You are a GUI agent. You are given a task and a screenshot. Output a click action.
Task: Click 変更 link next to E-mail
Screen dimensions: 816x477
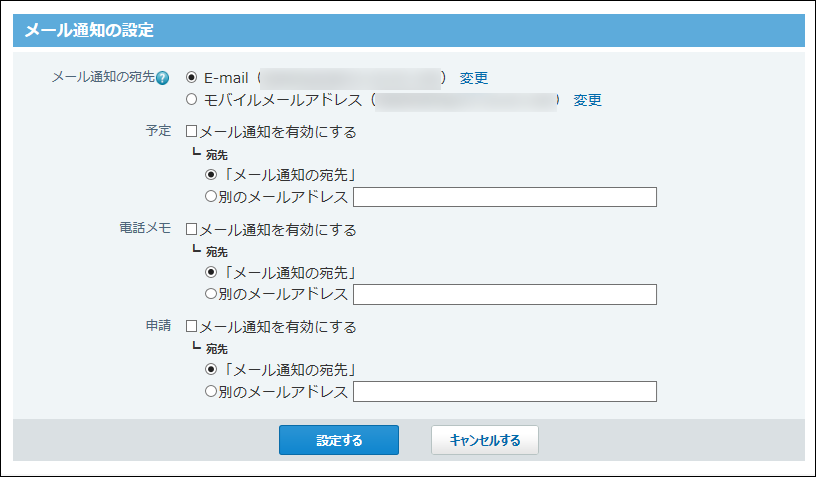click(x=474, y=78)
